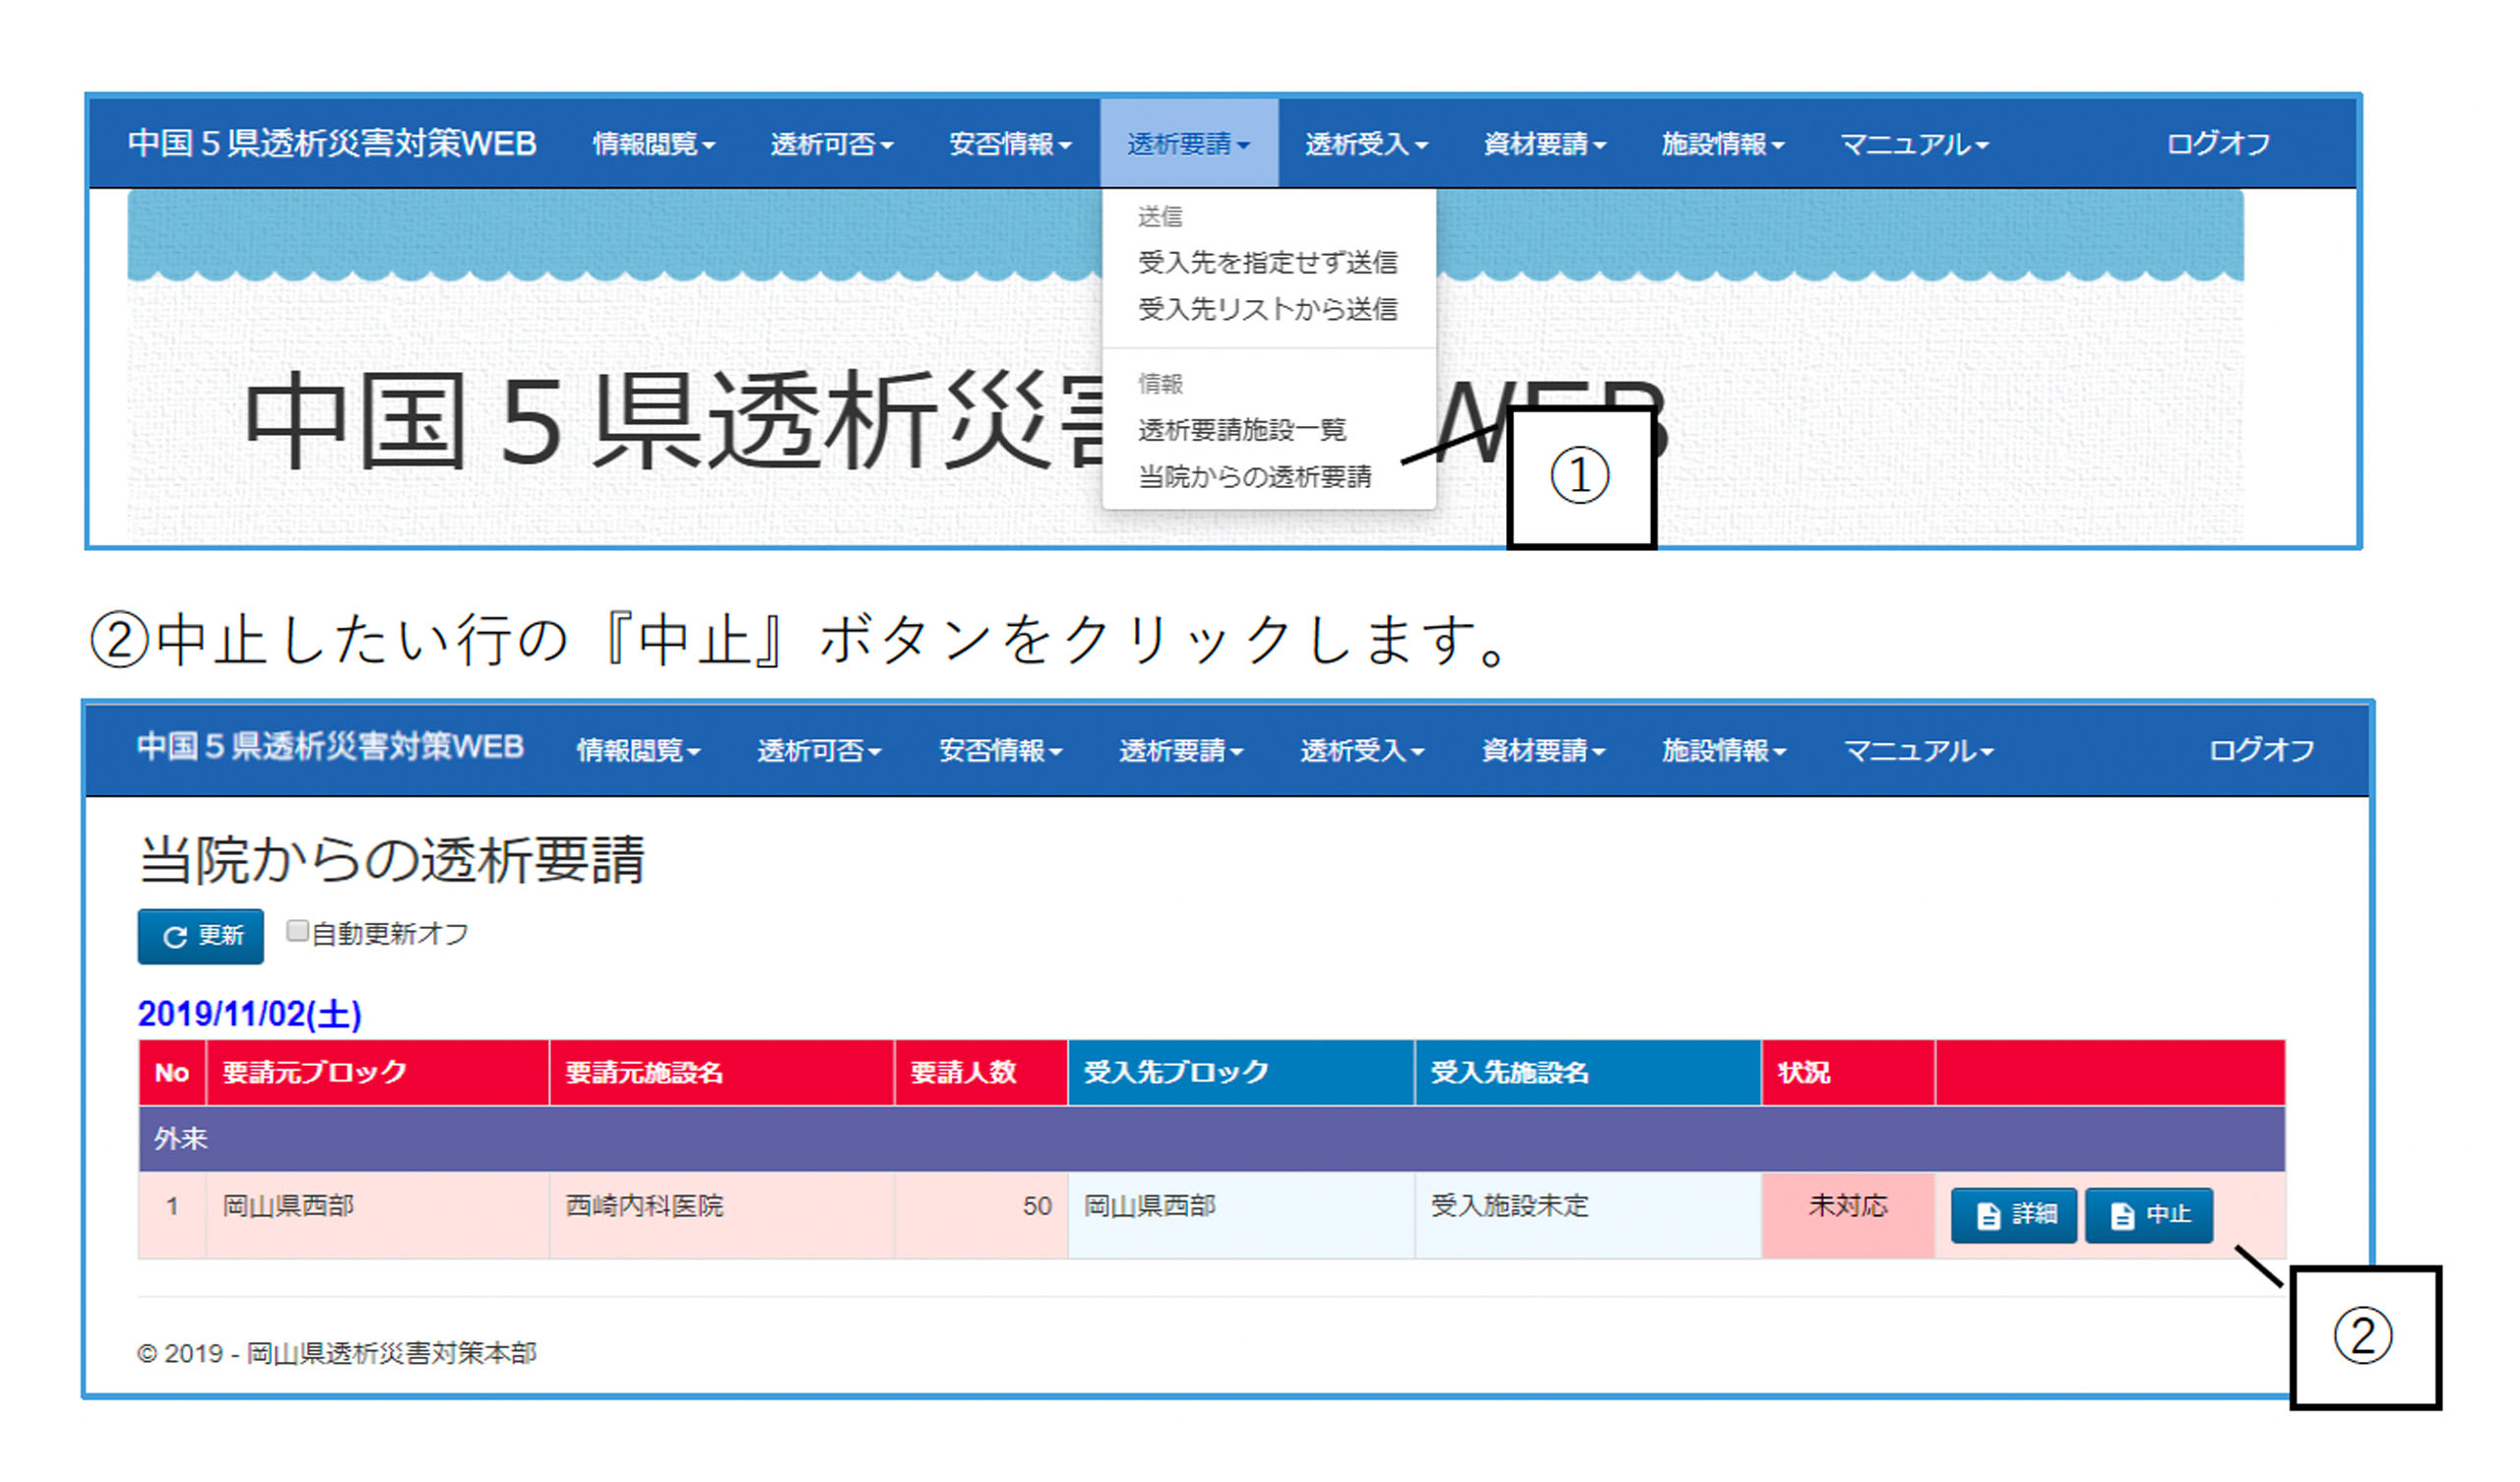Select 受入先を指定せず送信 menu entry
This screenshot has width=2520, height=1482.
(x=1267, y=263)
